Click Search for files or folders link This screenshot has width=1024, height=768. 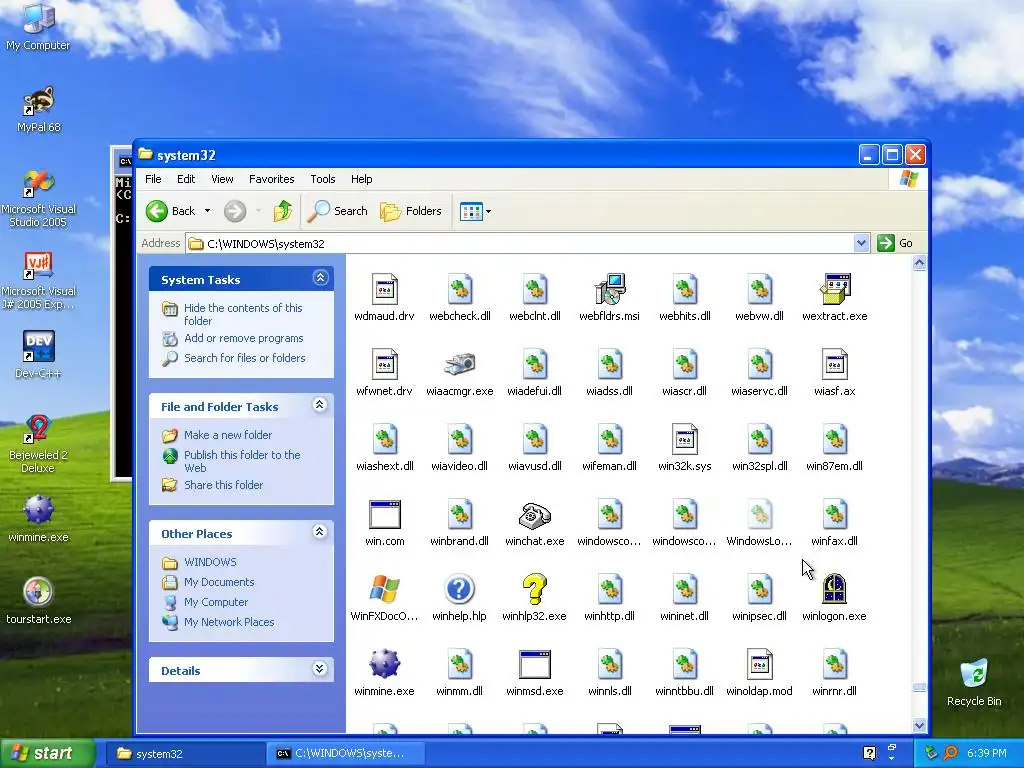244,358
